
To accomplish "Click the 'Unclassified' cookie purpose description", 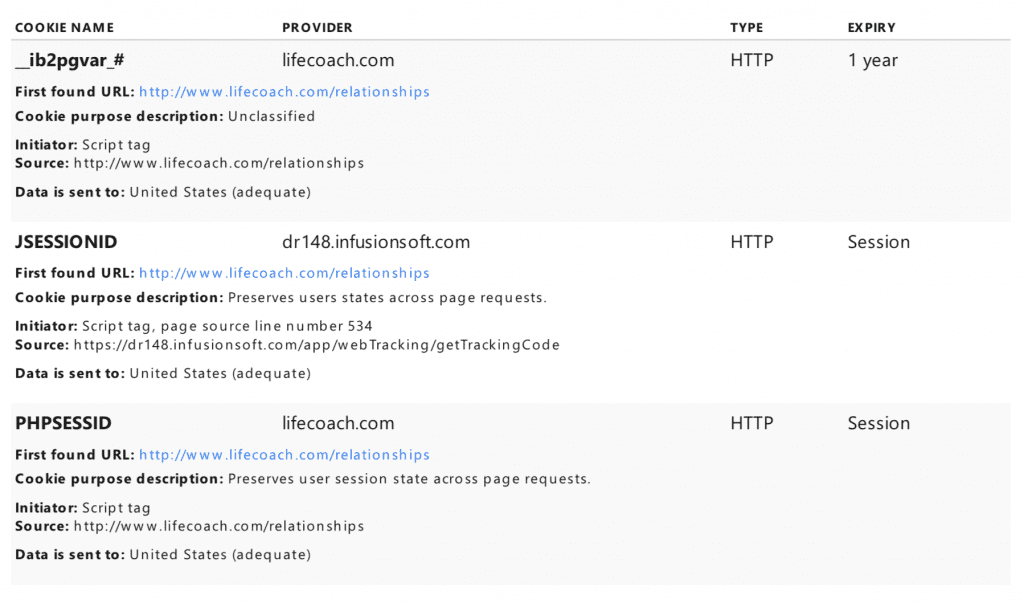I will [x=271, y=116].
